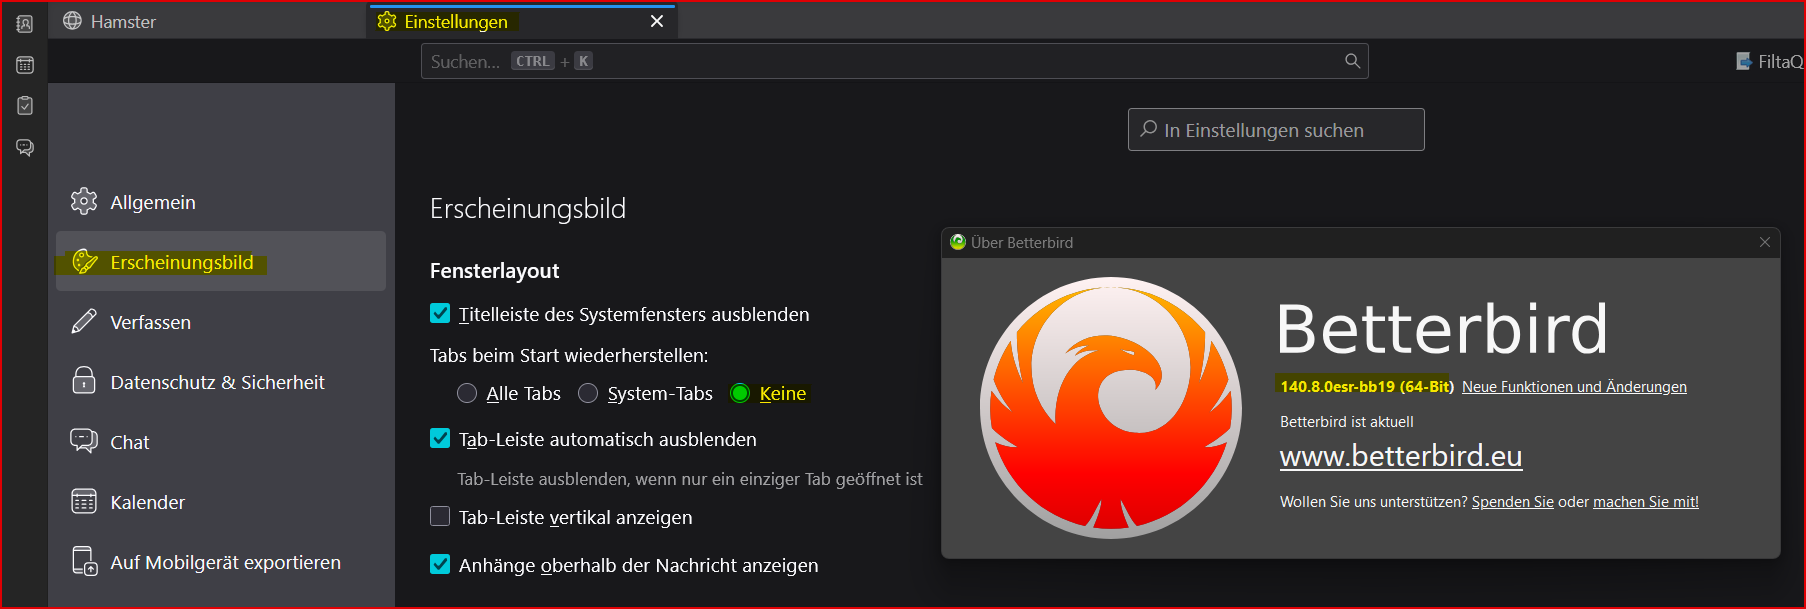Click the magnifier icon in Suchen bar
Screen dimensions: 1806x609
tap(1352, 61)
